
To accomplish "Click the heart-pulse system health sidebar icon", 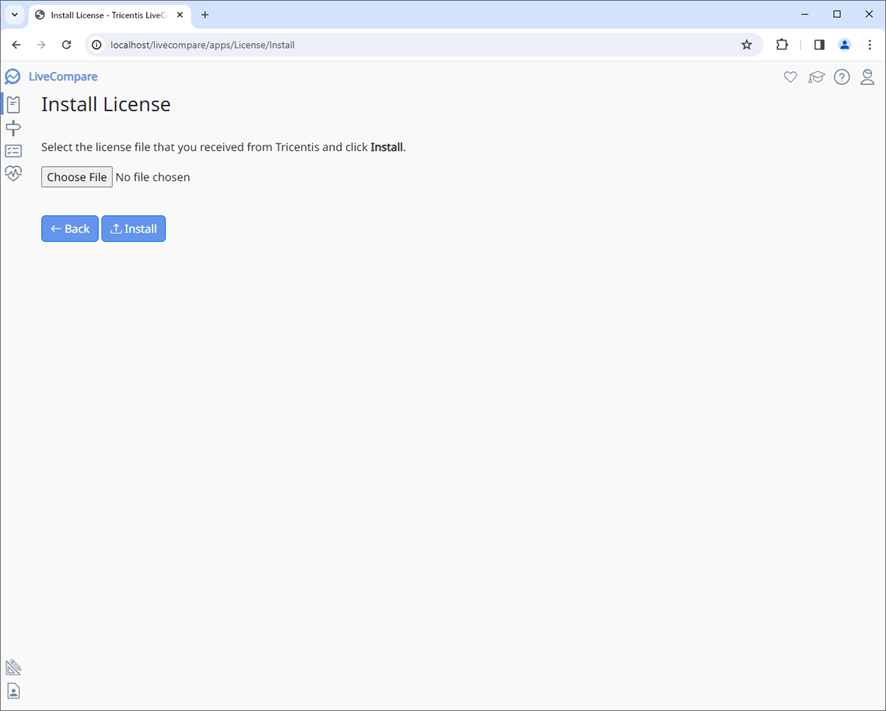I will 14,173.
